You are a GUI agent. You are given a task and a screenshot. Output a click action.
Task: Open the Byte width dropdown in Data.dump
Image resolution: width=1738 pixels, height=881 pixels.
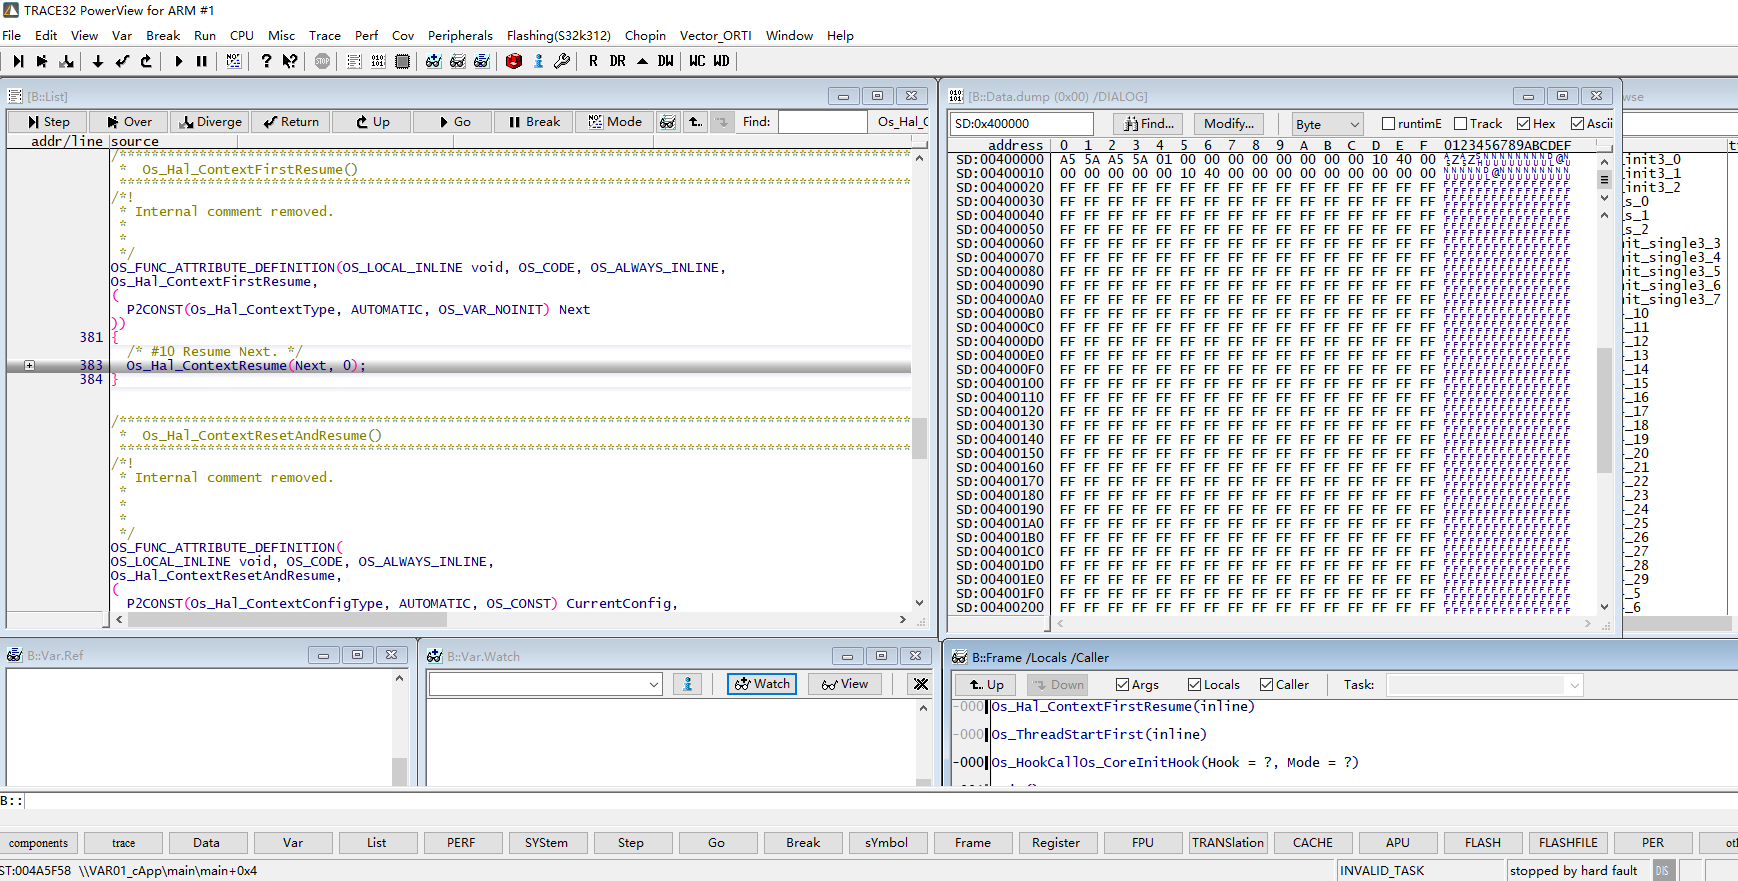pos(1327,124)
